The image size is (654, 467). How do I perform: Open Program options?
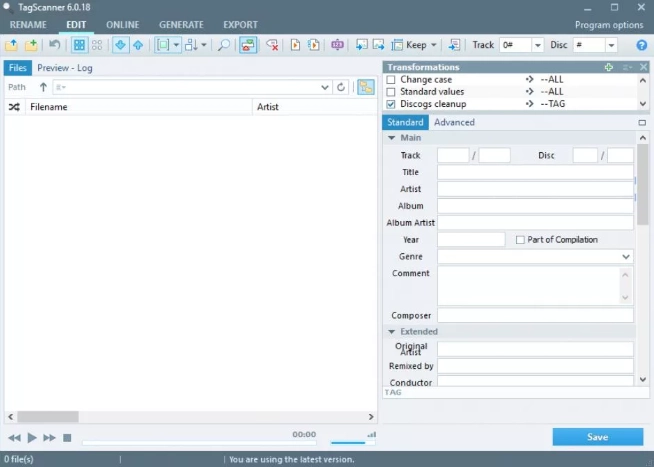(x=609, y=24)
